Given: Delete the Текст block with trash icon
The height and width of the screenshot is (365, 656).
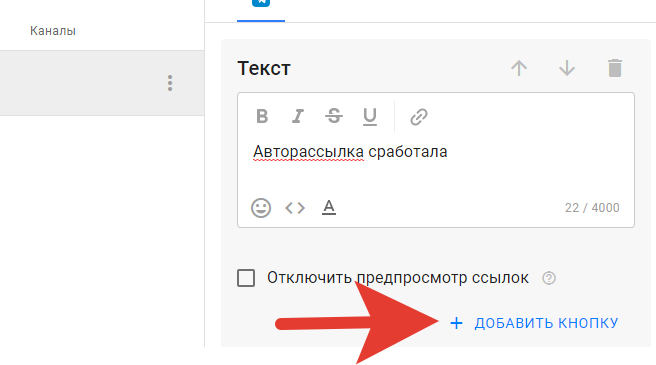Looking at the screenshot, I should click(615, 68).
